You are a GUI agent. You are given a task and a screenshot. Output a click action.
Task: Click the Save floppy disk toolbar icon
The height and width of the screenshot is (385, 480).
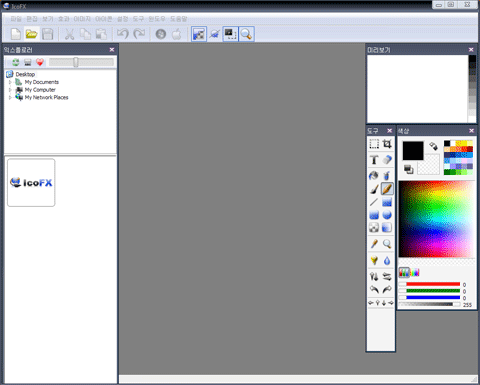(47, 34)
